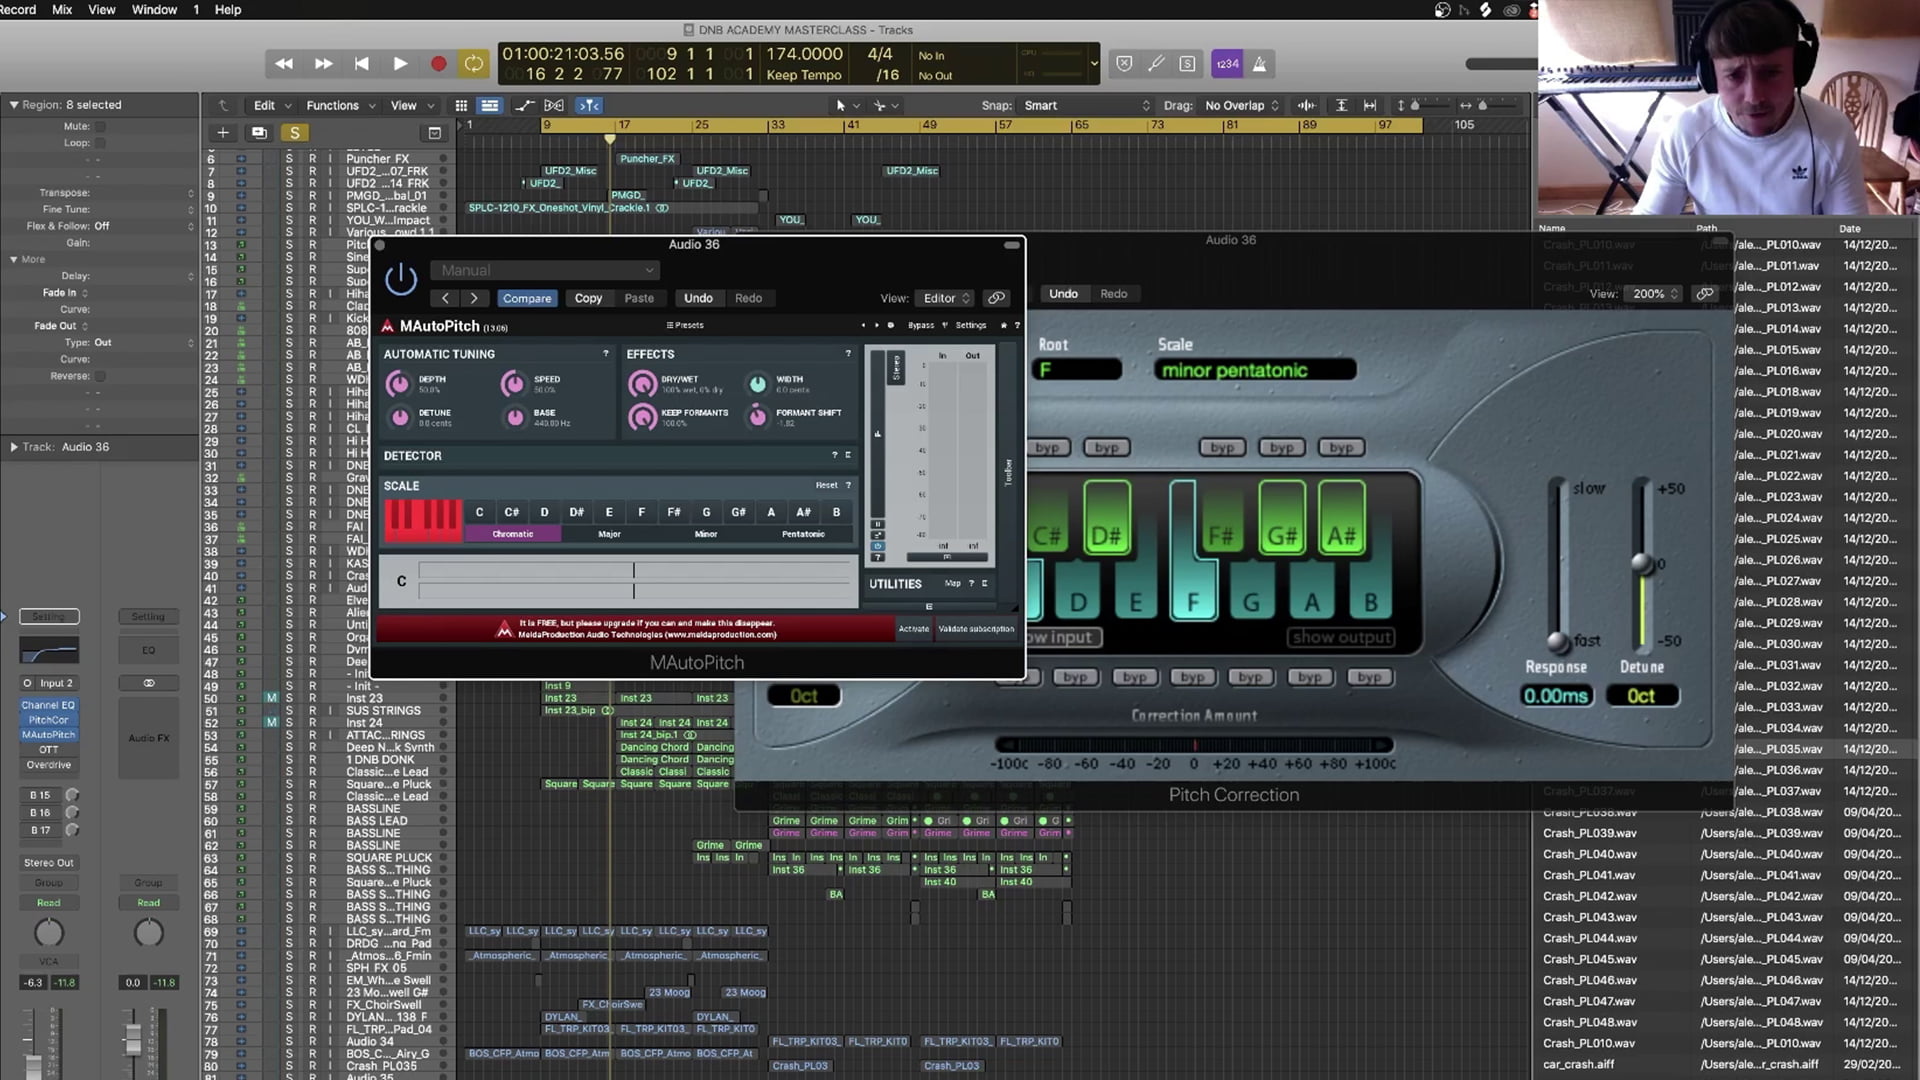Open the minor pentatonic Scale dropdown
The image size is (1920, 1080).
[1255, 370]
